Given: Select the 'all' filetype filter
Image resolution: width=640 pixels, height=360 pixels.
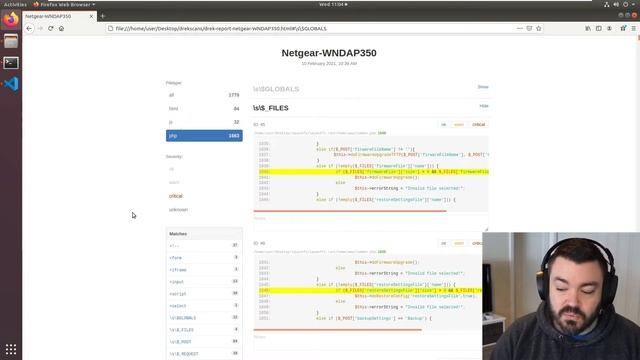Looking at the screenshot, I should pos(204,95).
